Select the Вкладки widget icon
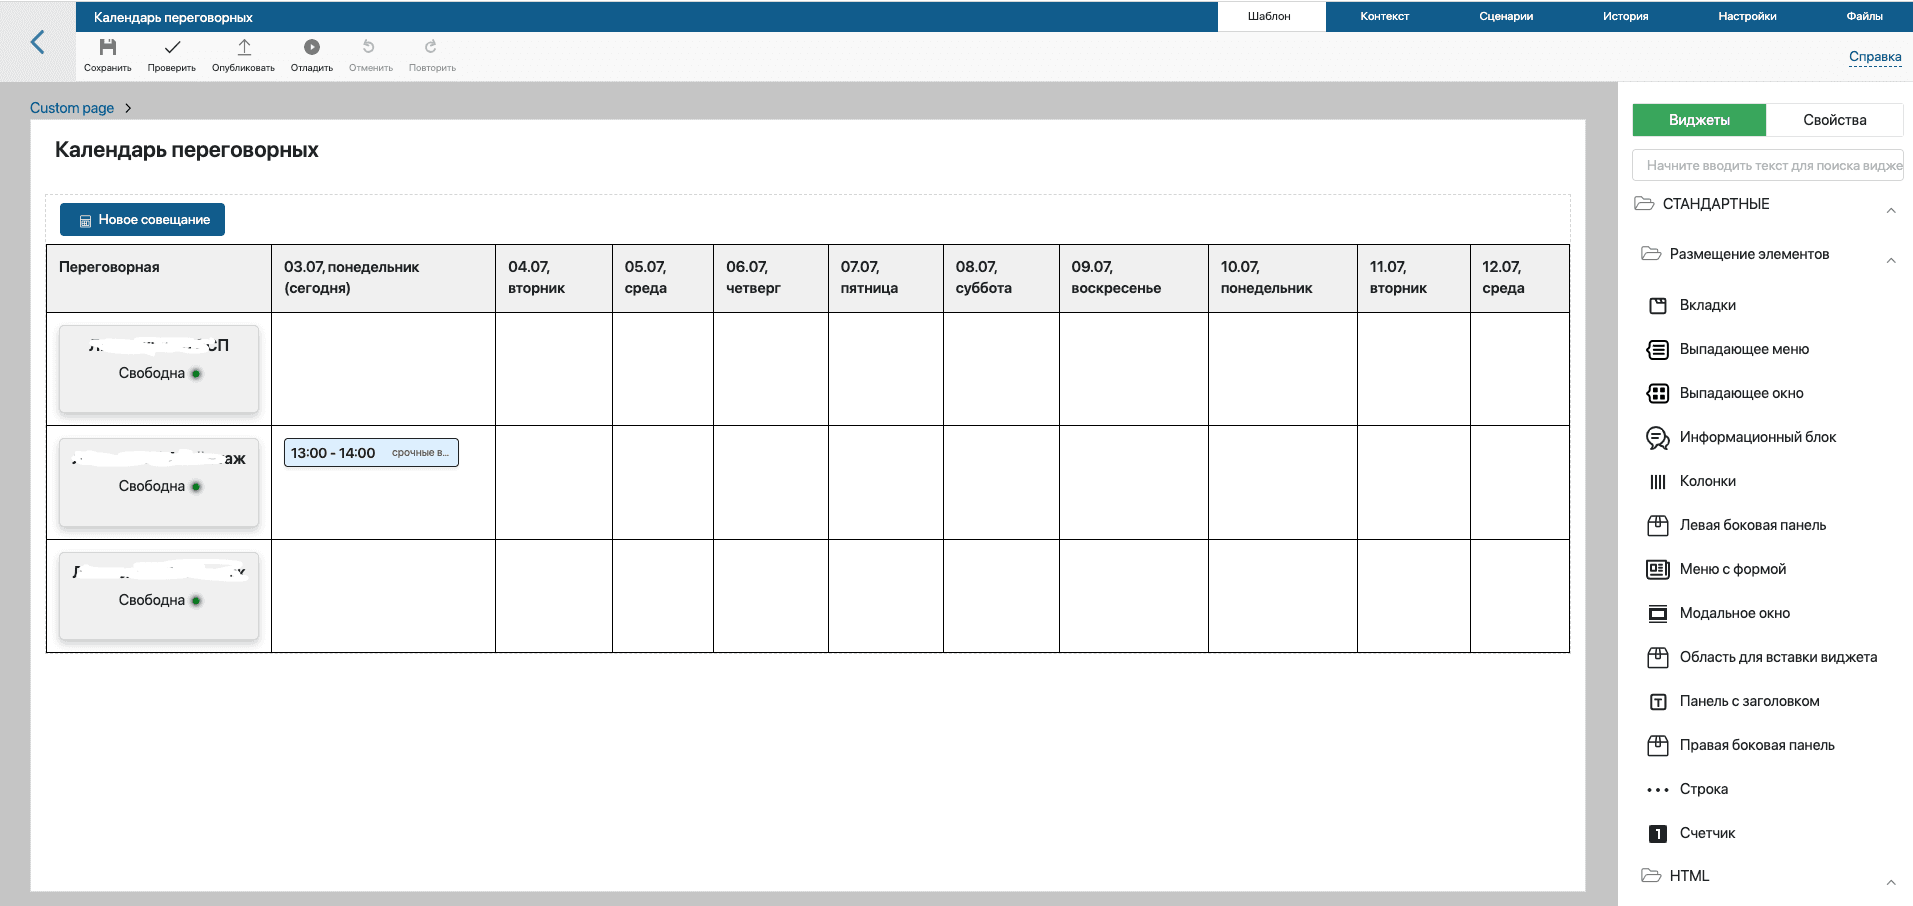This screenshot has height=906, width=1913. point(1658,306)
